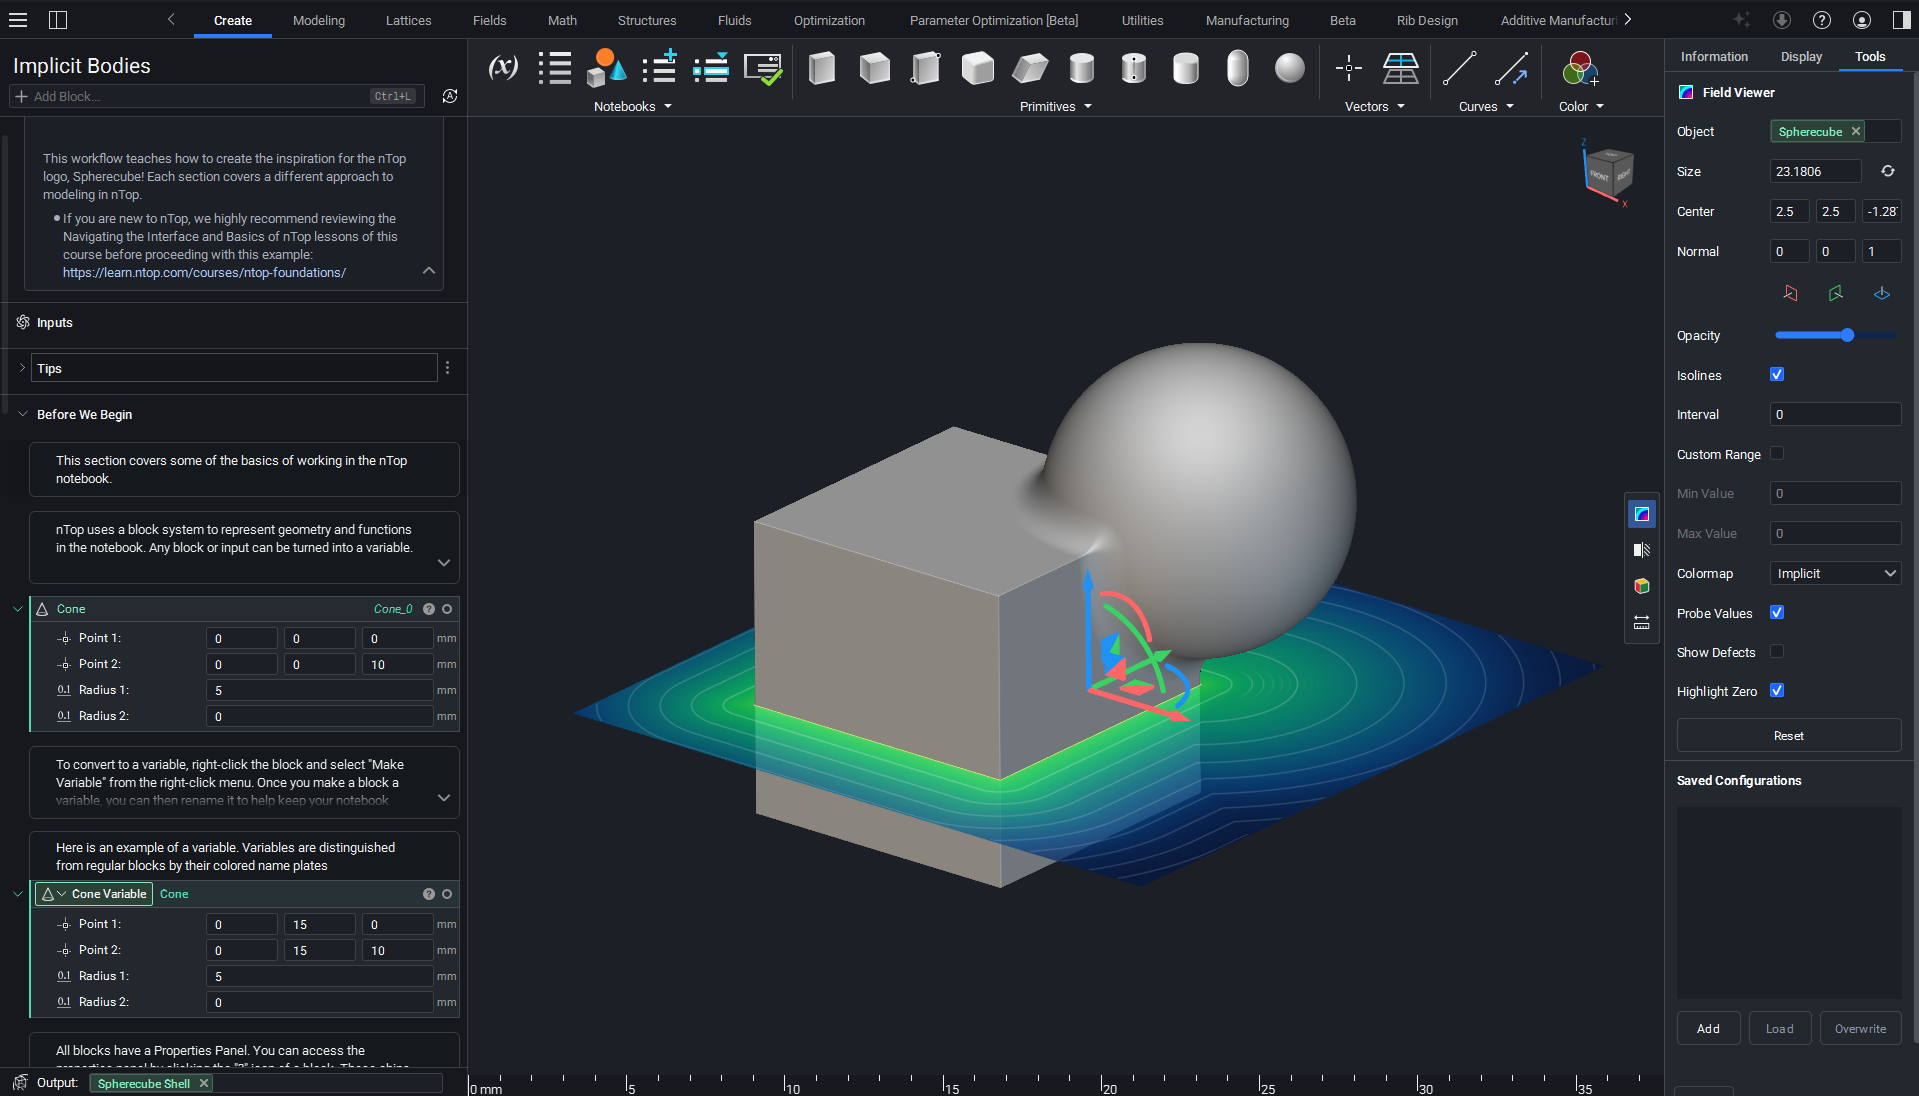Screen dimensions: 1919x1096
Task: Click the Plane grid vector icon
Action: point(1401,68)
